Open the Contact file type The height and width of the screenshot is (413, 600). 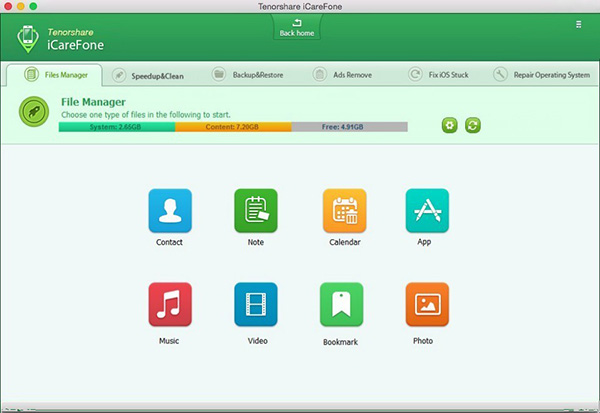pyautogui.click(x=170, y=211)
